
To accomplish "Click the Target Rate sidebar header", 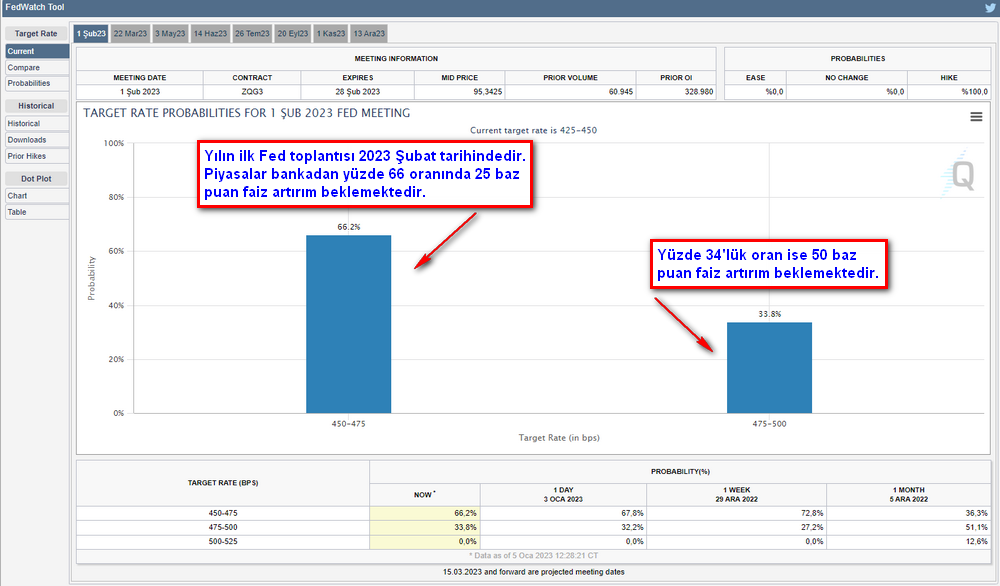I will click(x=36, y=34).
